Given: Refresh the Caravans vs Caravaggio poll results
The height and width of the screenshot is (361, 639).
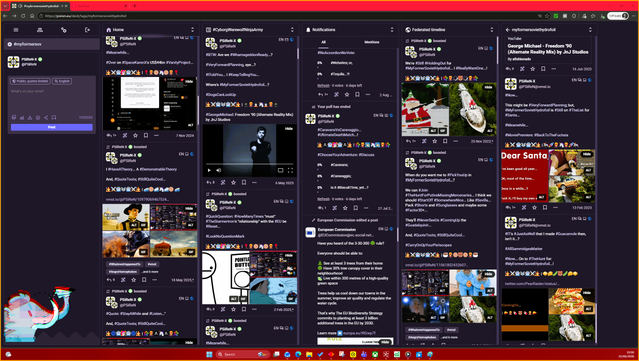Looking at the screenshot, I should coord(323,199).
